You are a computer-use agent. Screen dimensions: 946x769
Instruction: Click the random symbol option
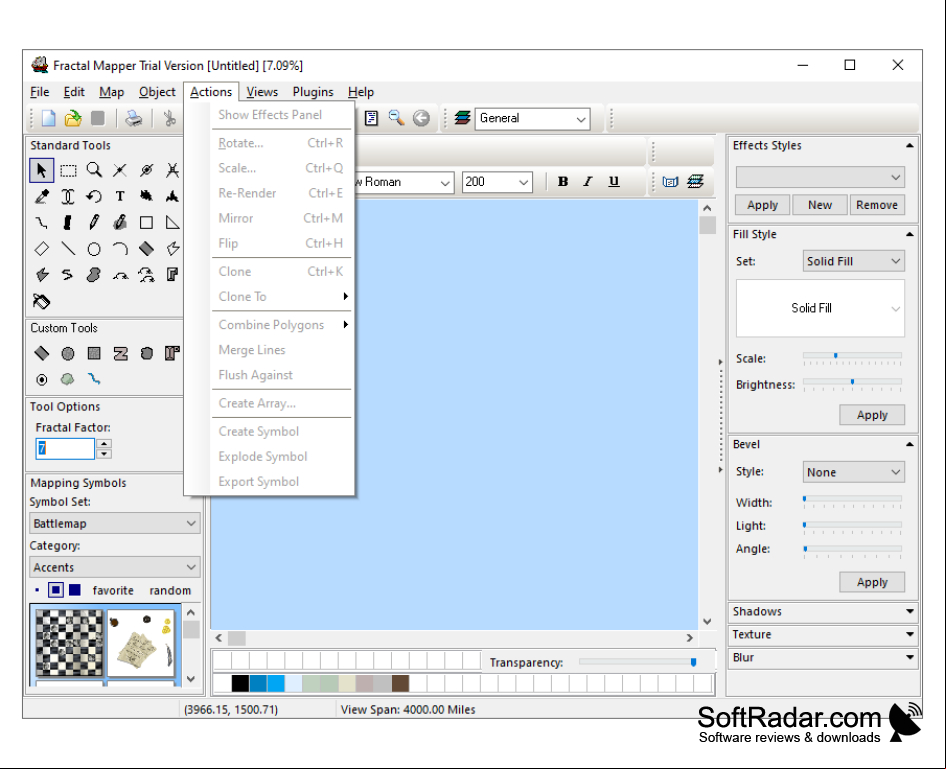170,590
